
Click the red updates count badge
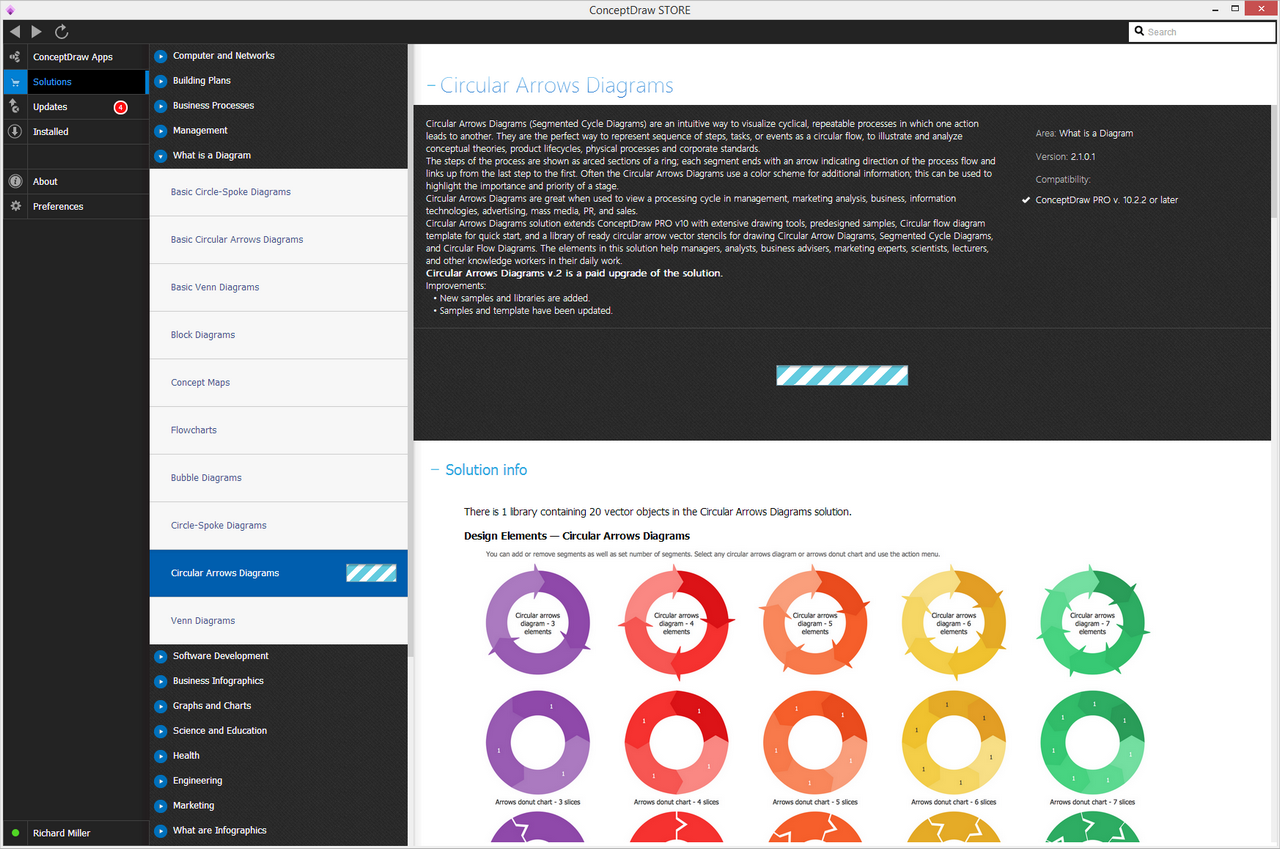click(x=120, y=107)
